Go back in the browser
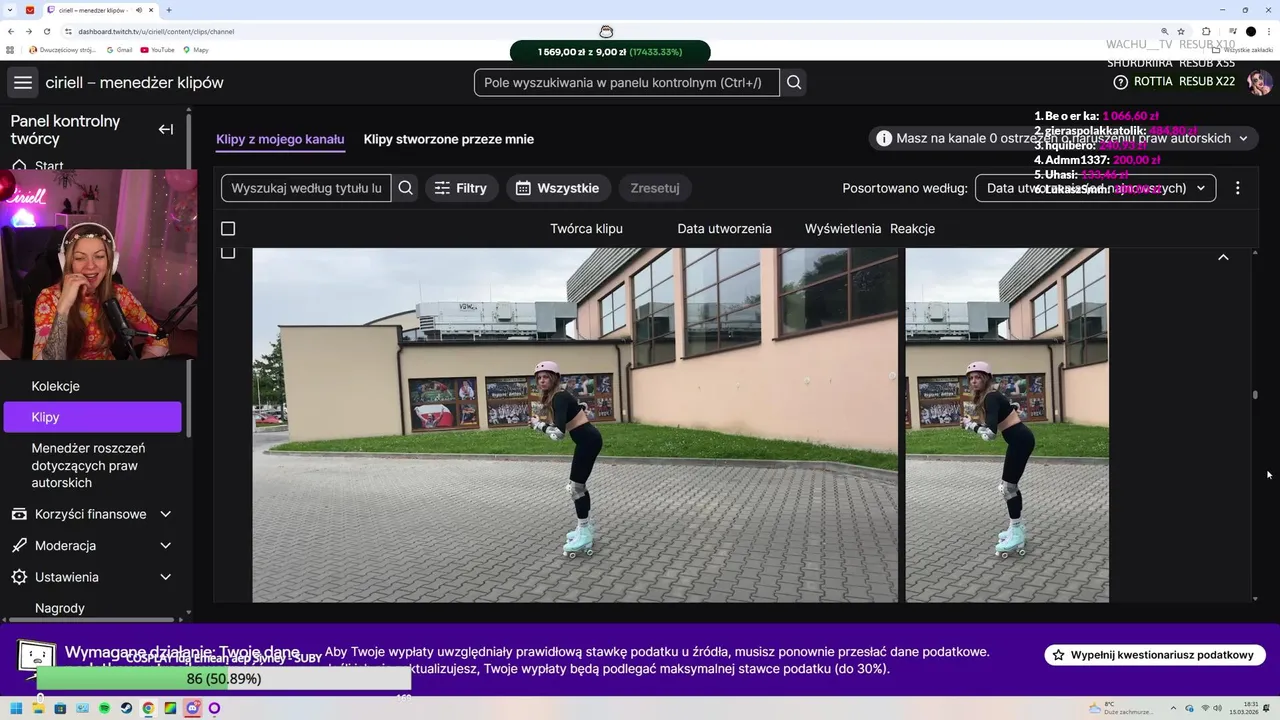This screenshot has height=720, width=1280. click(11, 31)
